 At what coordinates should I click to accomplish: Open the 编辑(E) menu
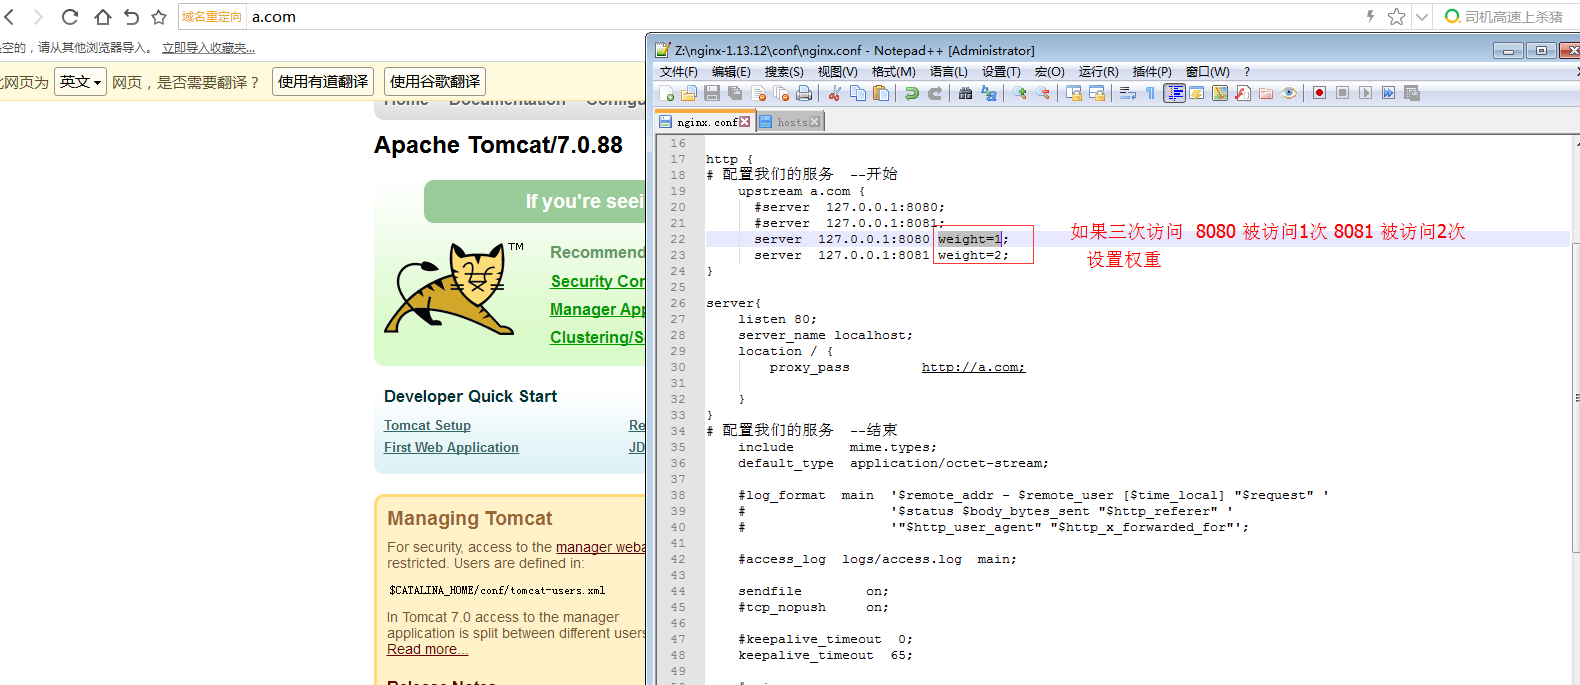pos(731,72)
